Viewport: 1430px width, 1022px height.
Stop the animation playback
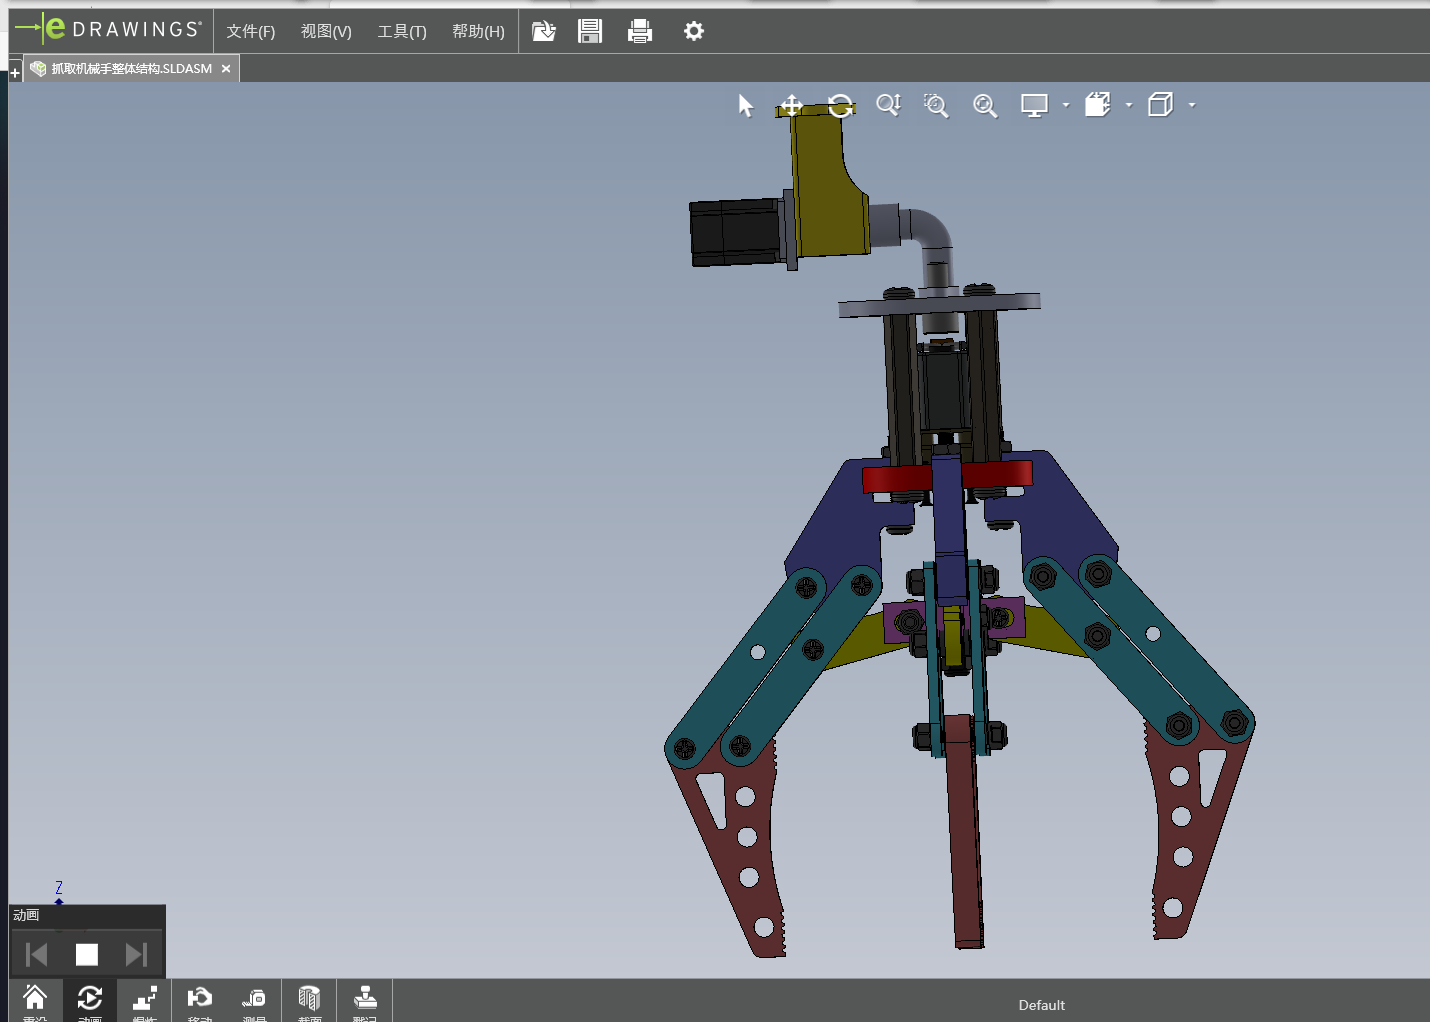point(87,955)
